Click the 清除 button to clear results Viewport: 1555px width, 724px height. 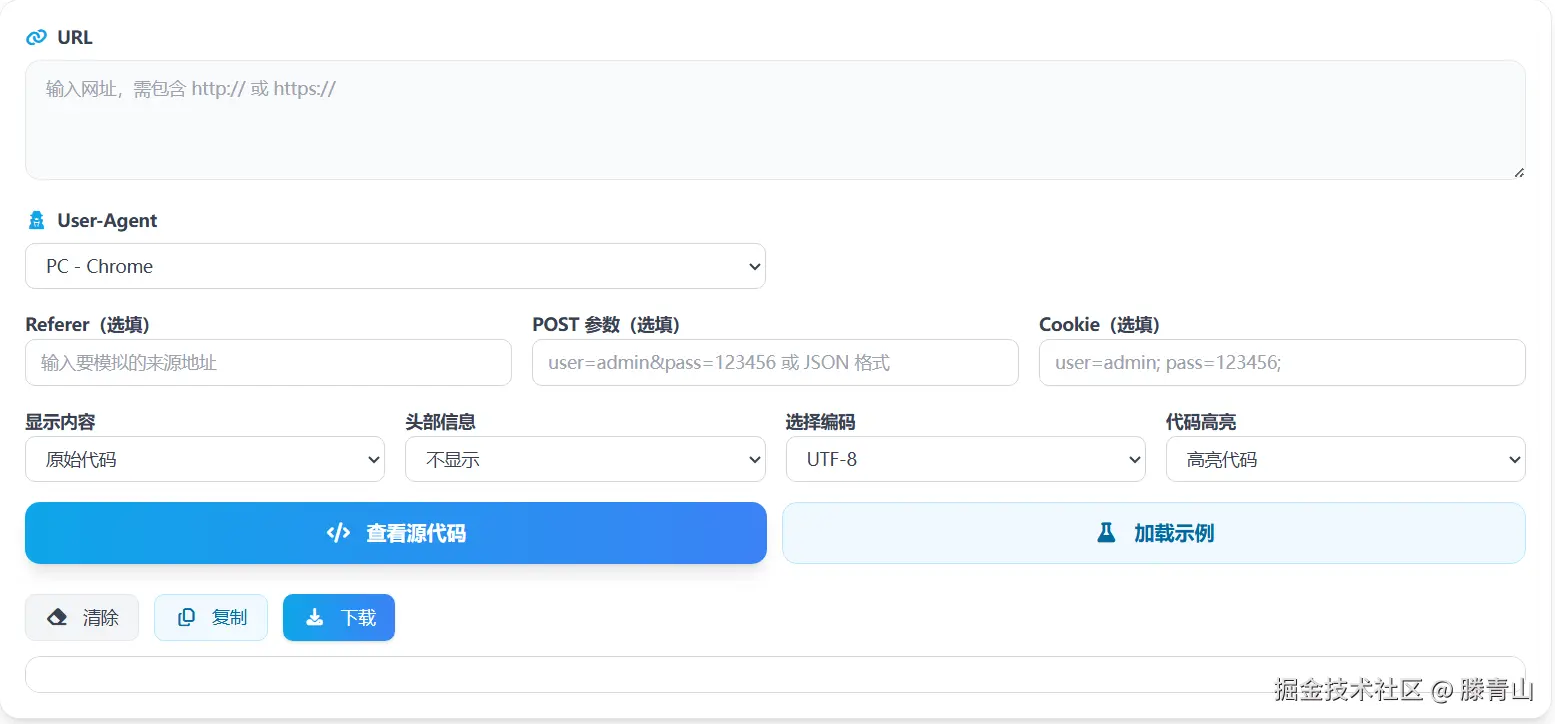[81, 617]
